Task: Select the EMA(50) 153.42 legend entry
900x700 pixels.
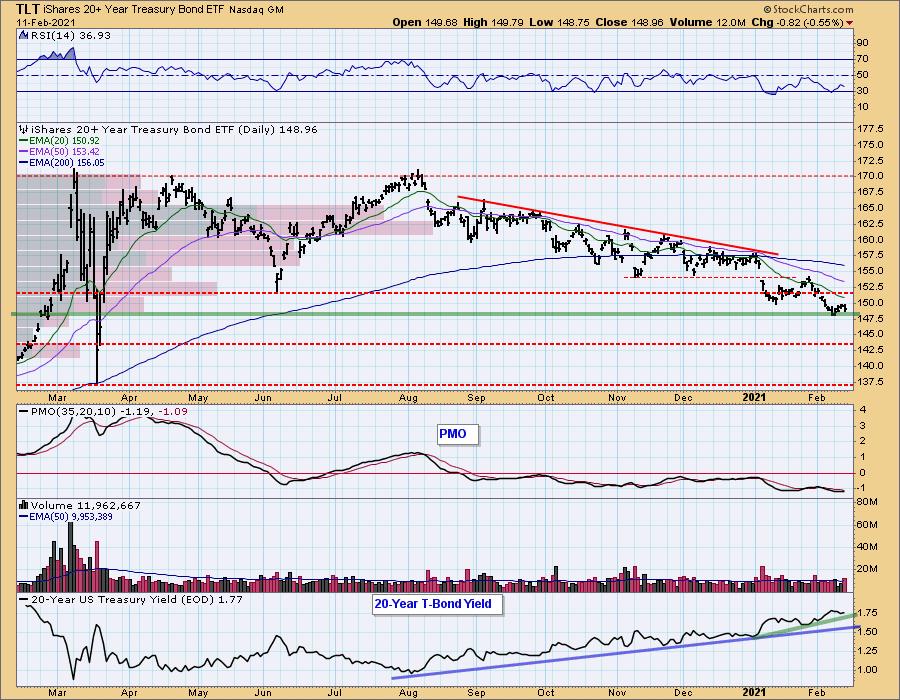Action: click(x=60, y=151)
